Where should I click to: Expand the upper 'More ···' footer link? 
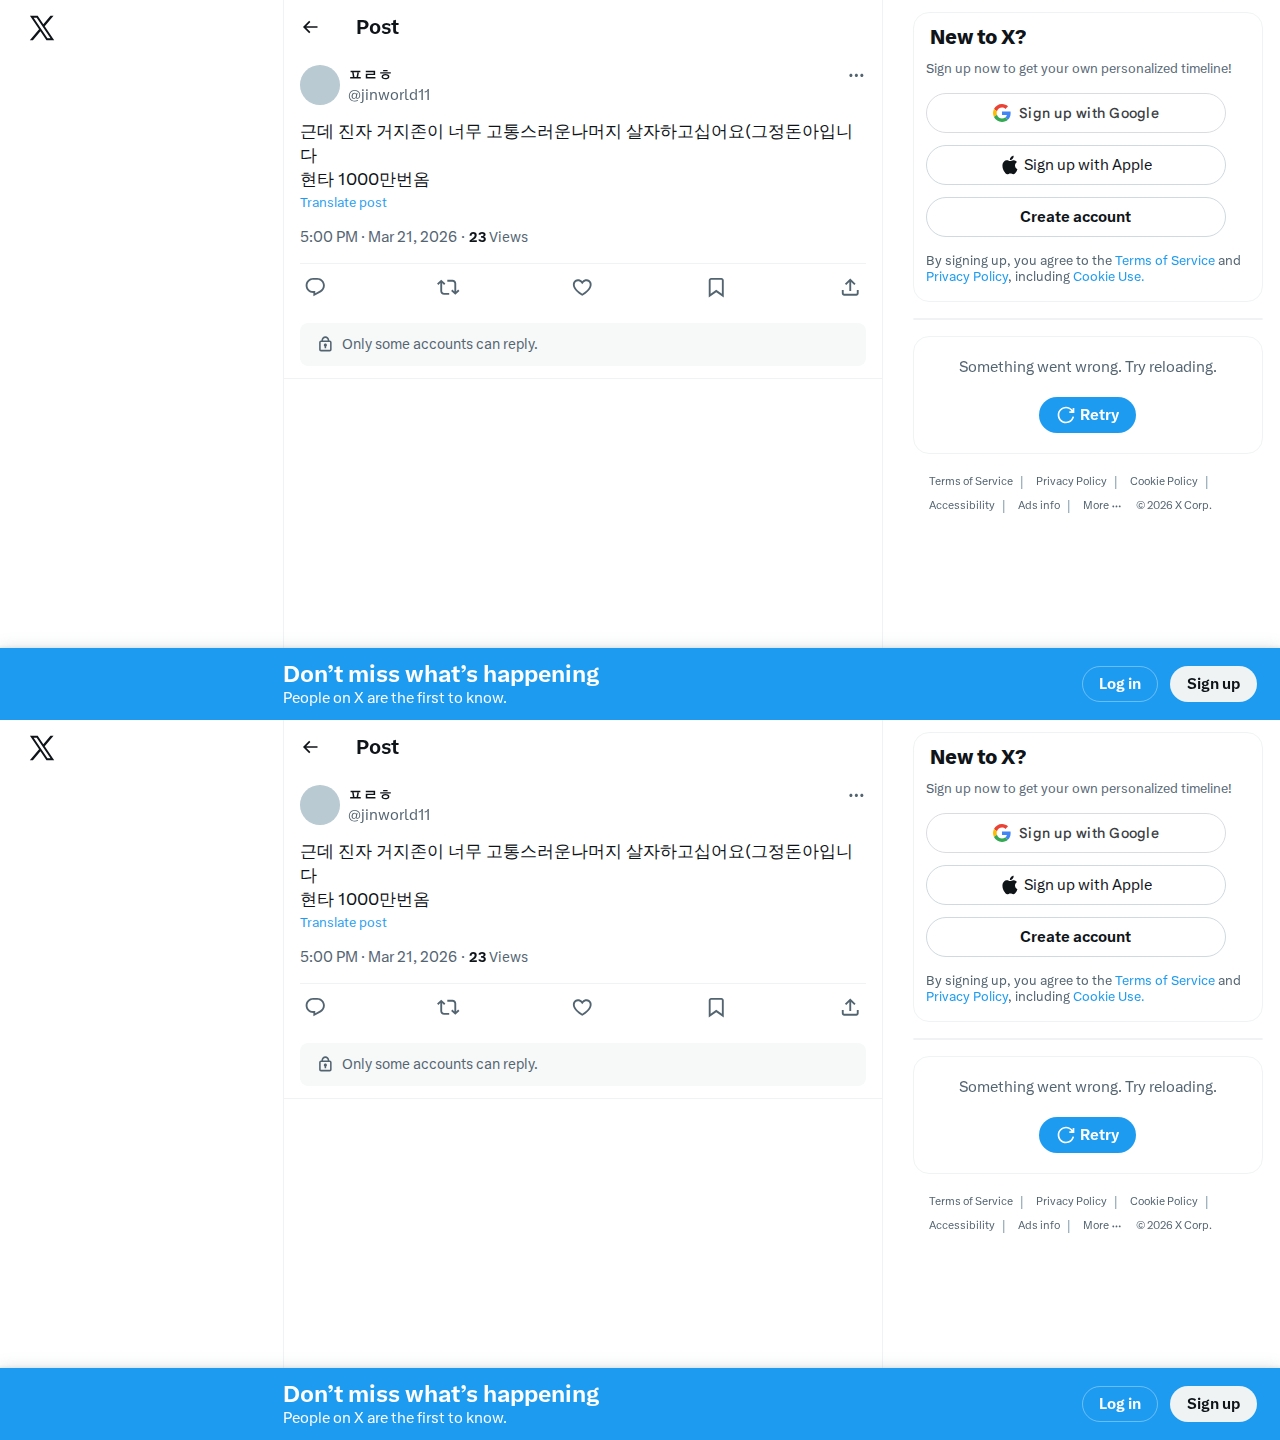[1102, 505]
